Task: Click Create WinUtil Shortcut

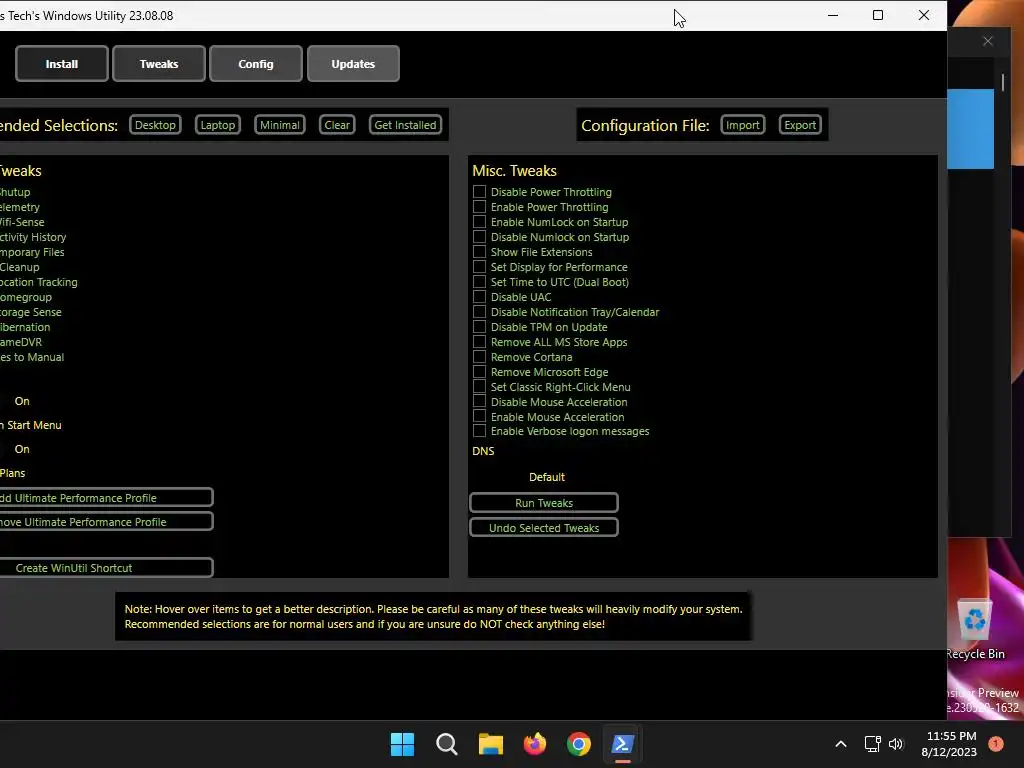Action: [104, 568]
